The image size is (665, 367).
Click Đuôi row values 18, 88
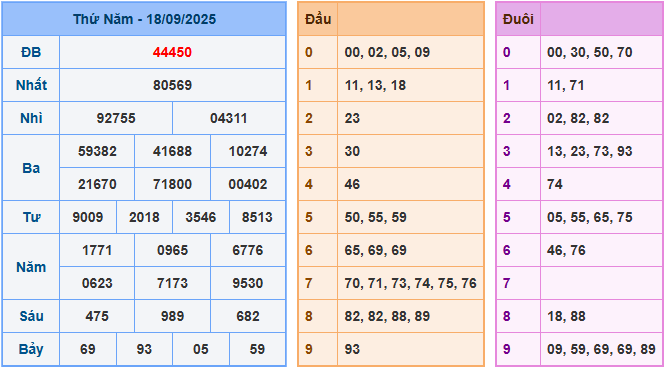tap(566, 316)
